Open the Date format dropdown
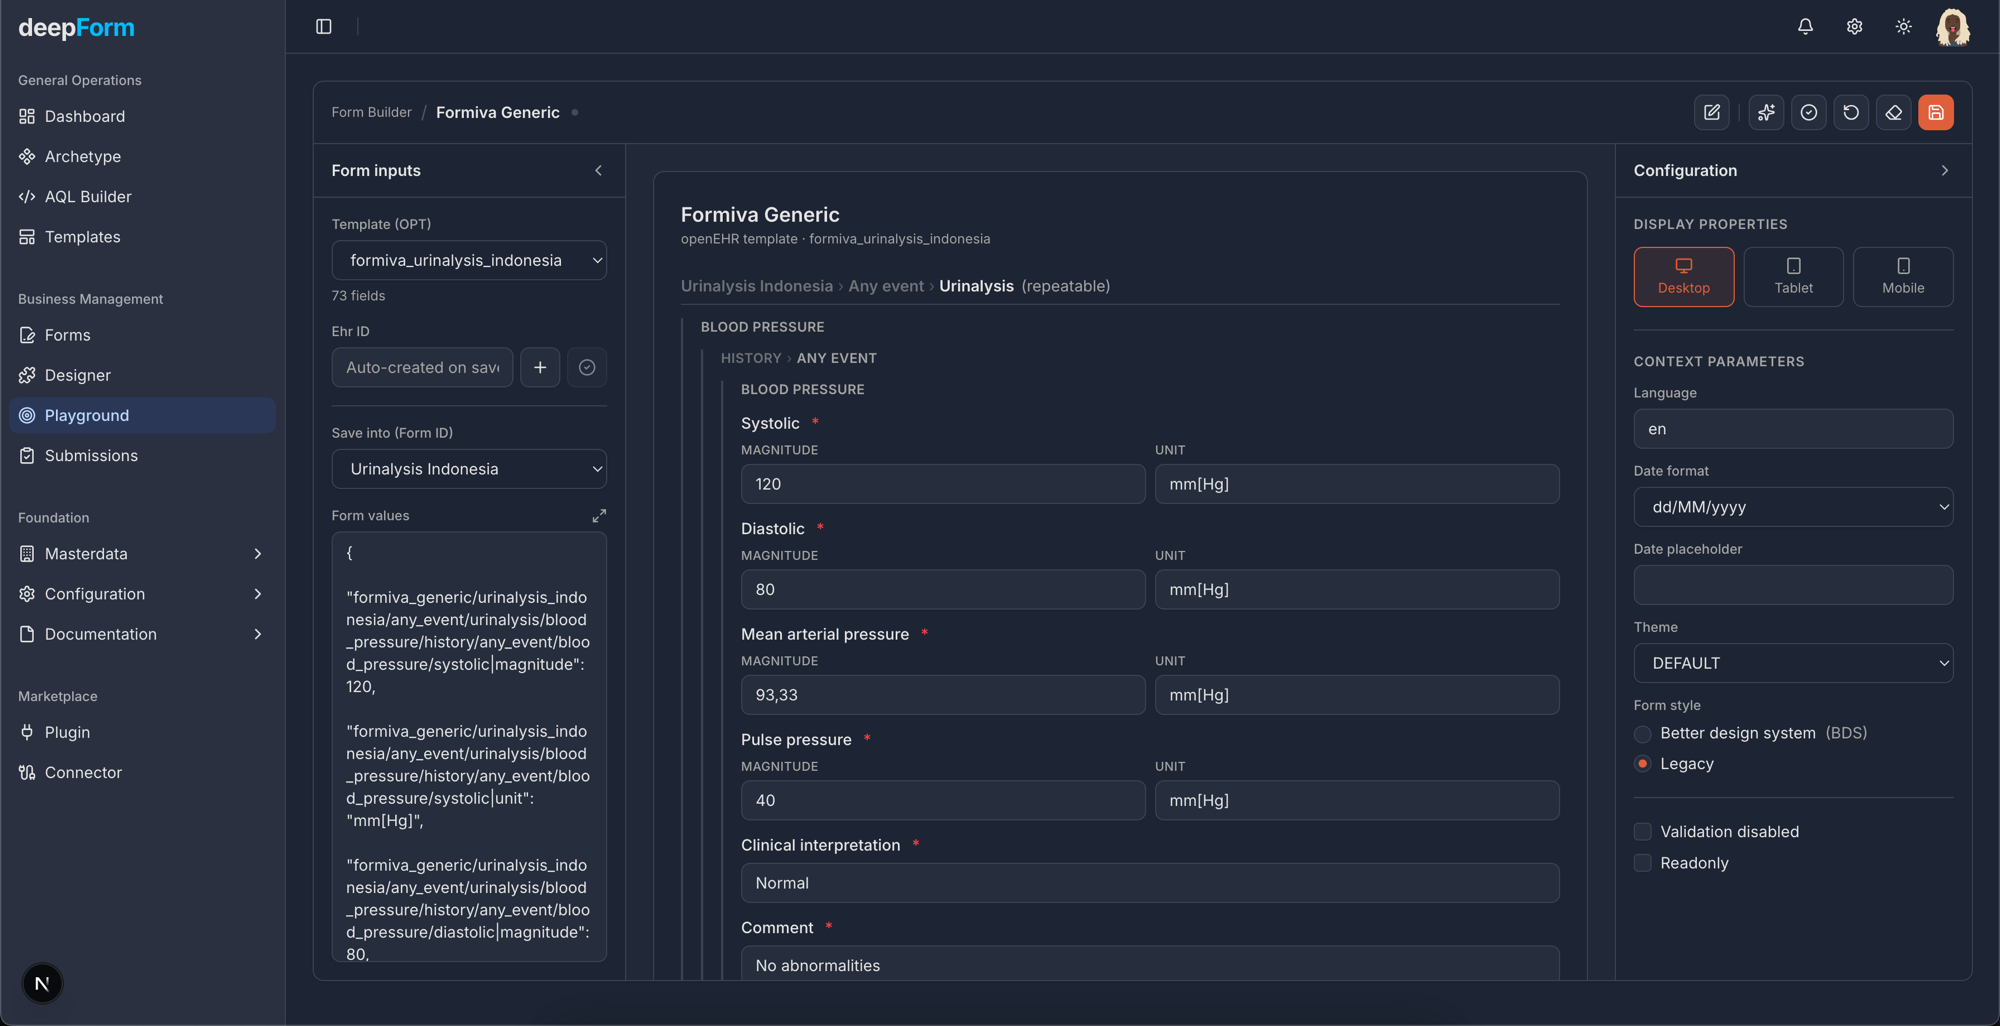The width and height of the screenshot is (2000, 1026). coord(1793,507)
